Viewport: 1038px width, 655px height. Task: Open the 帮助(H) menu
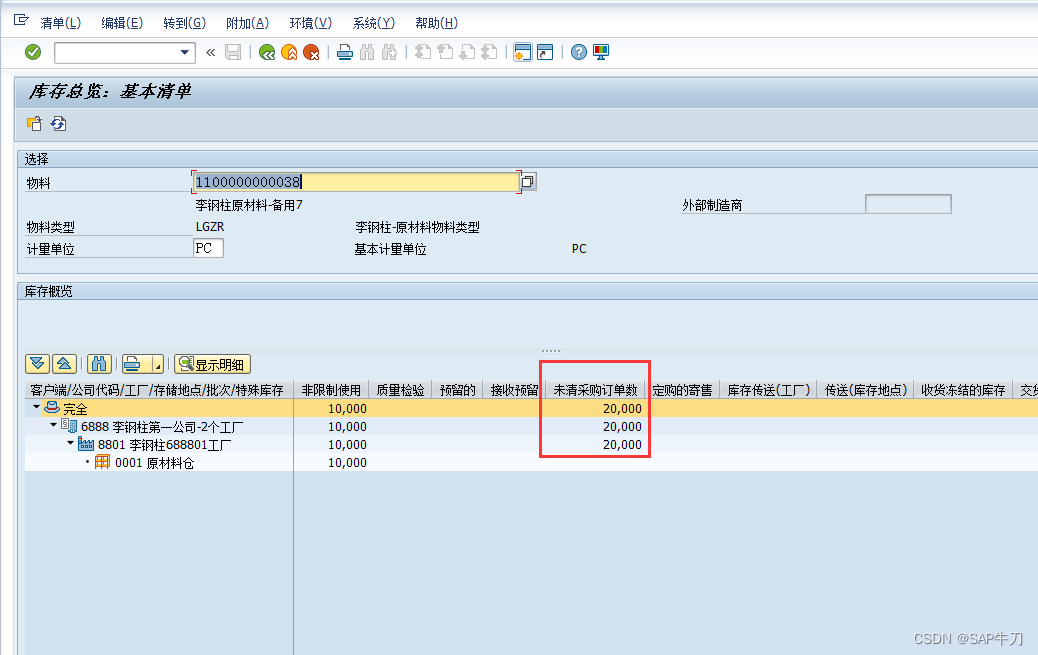(436, 23)
